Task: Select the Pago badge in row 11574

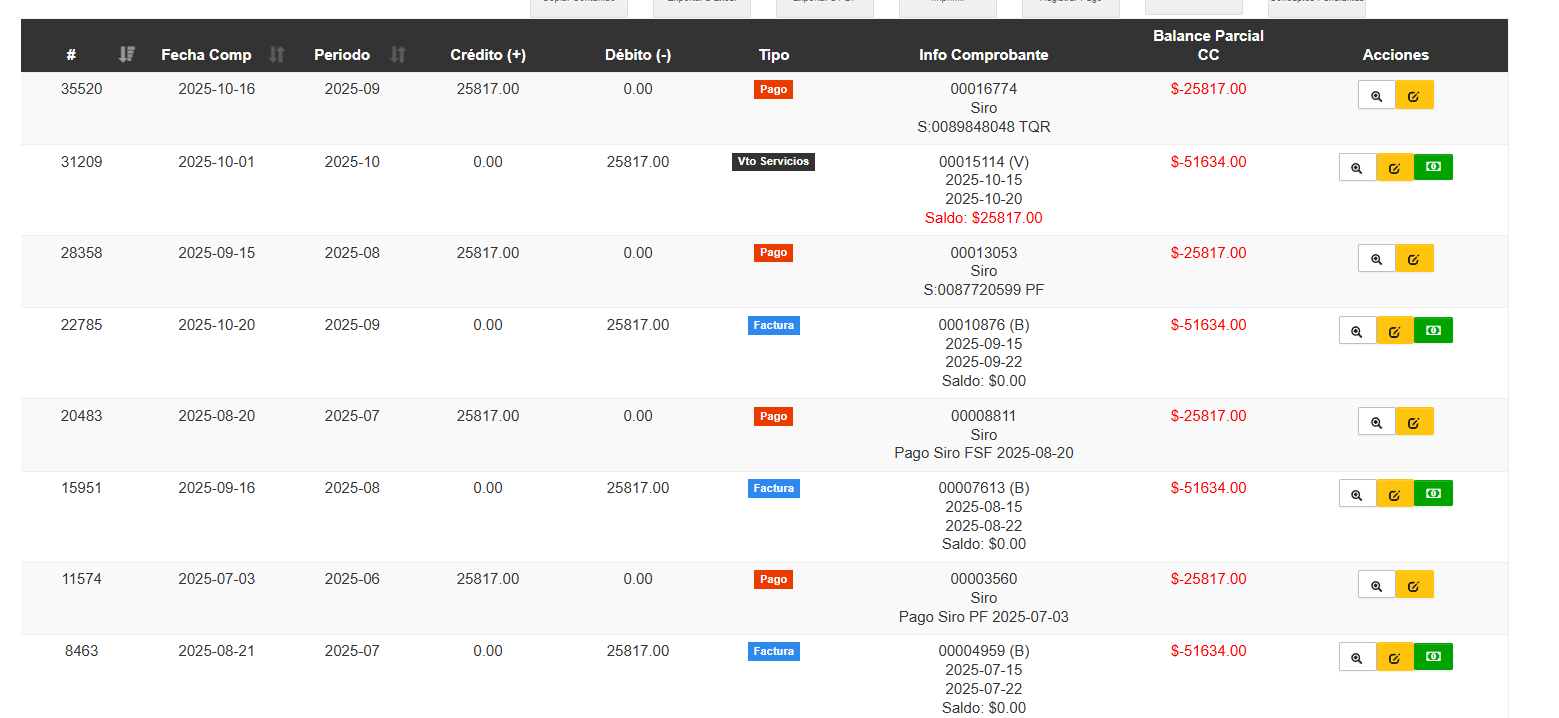Action: point(773,579)
